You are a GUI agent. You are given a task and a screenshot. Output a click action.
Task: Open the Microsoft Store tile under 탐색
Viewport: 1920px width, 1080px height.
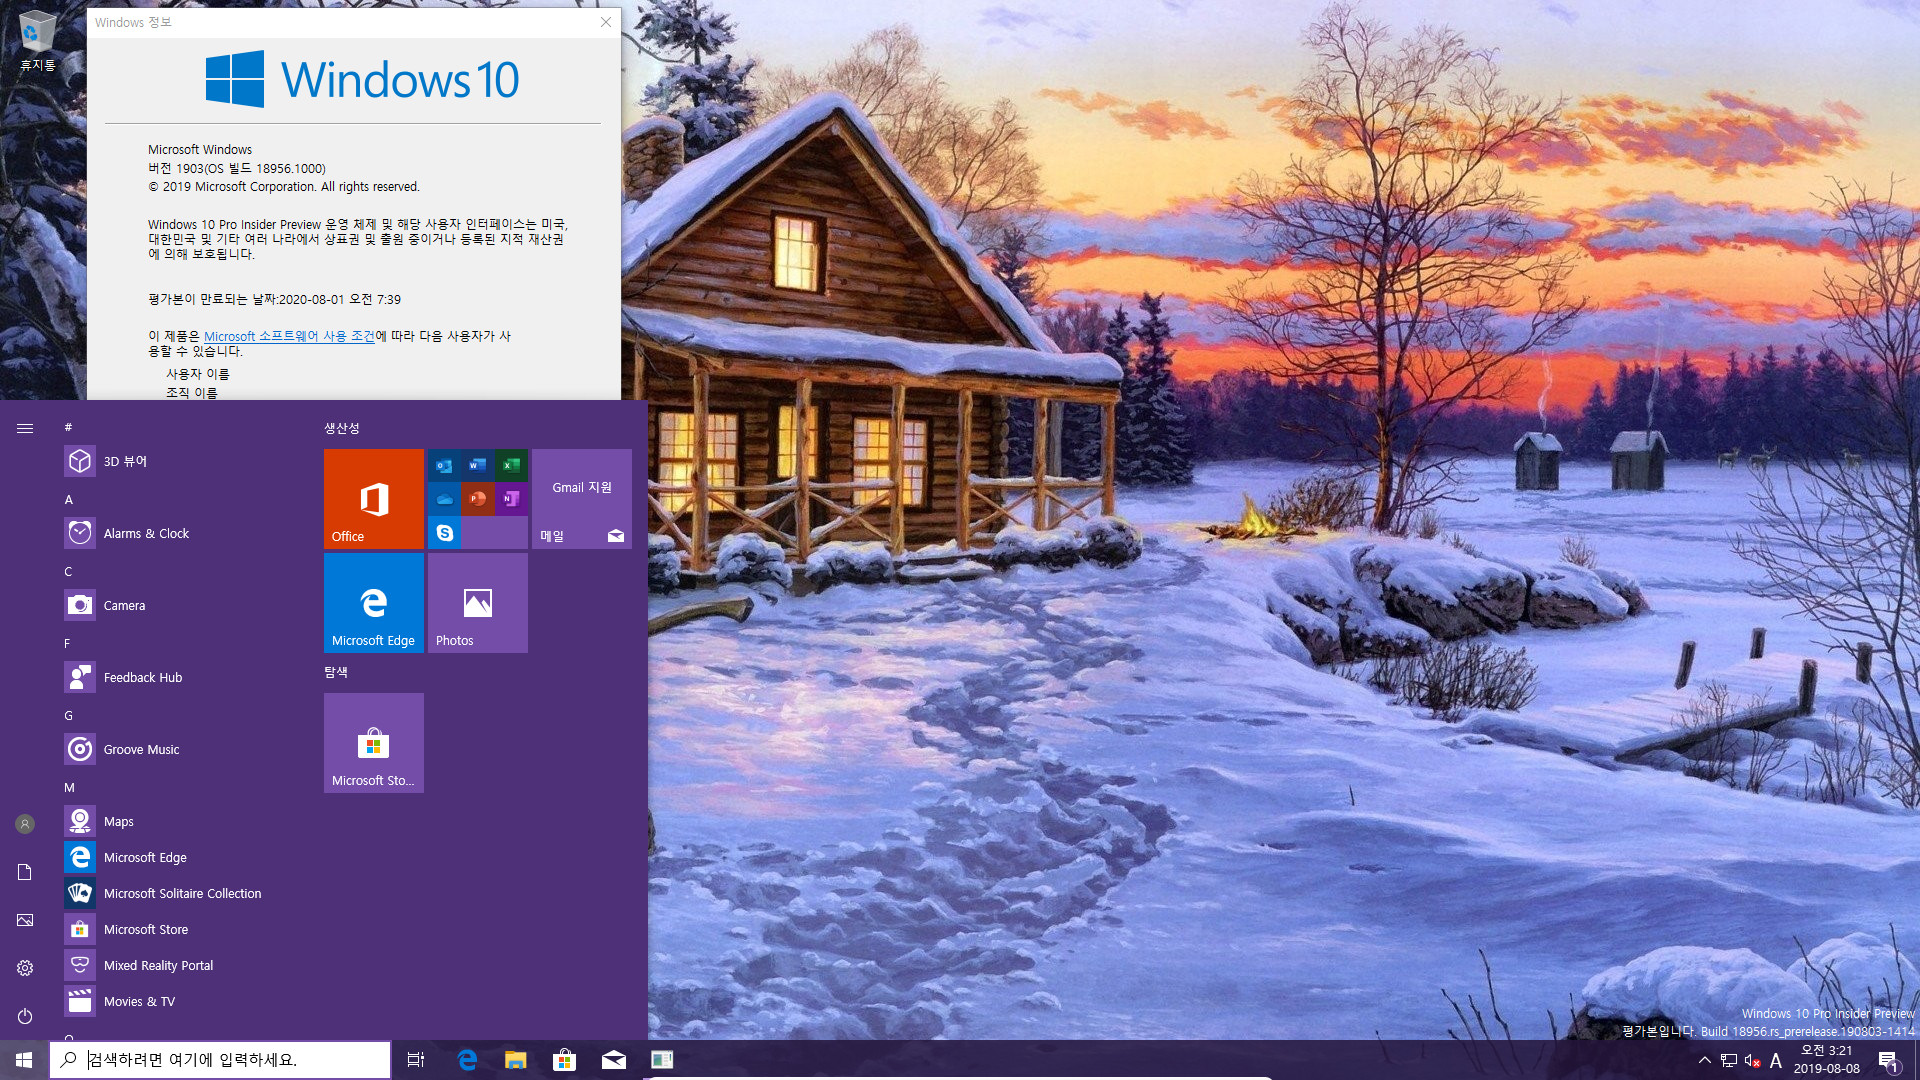click(374, 743)
